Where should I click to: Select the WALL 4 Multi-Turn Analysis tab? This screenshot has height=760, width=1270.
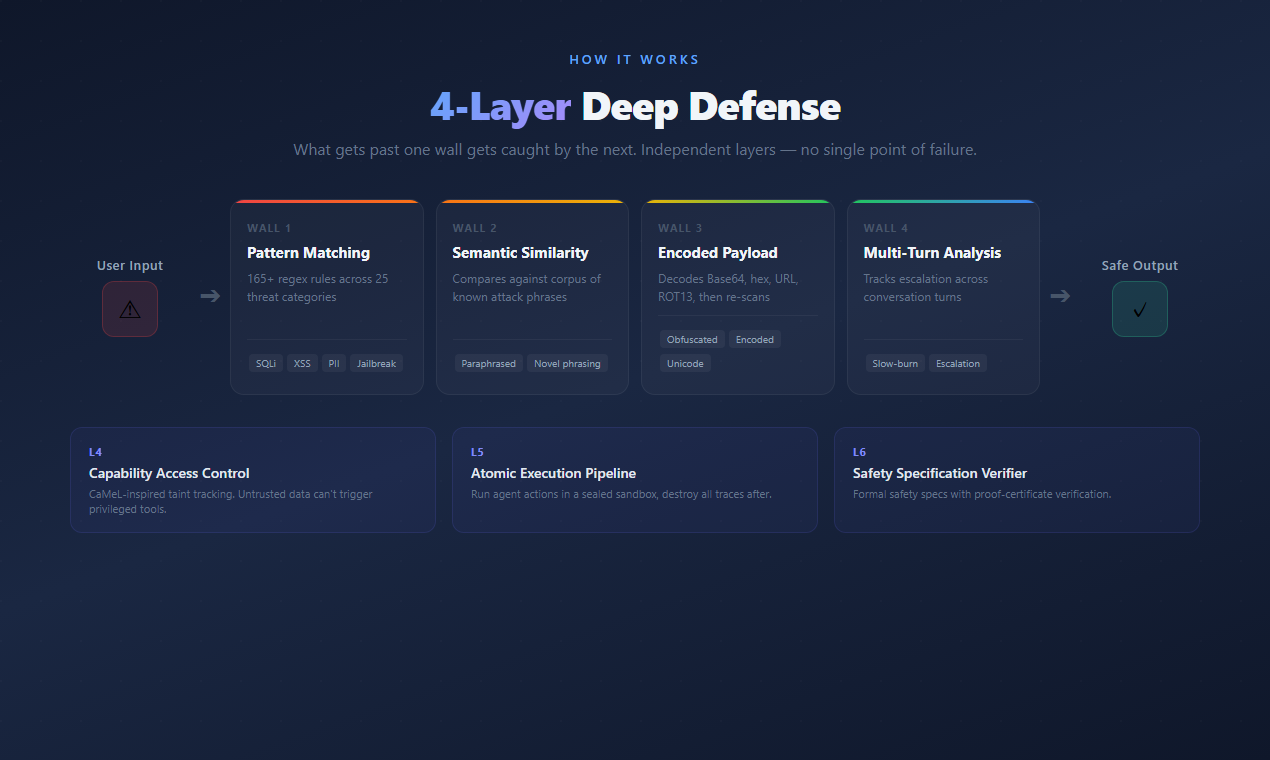[x=943, y=295]
